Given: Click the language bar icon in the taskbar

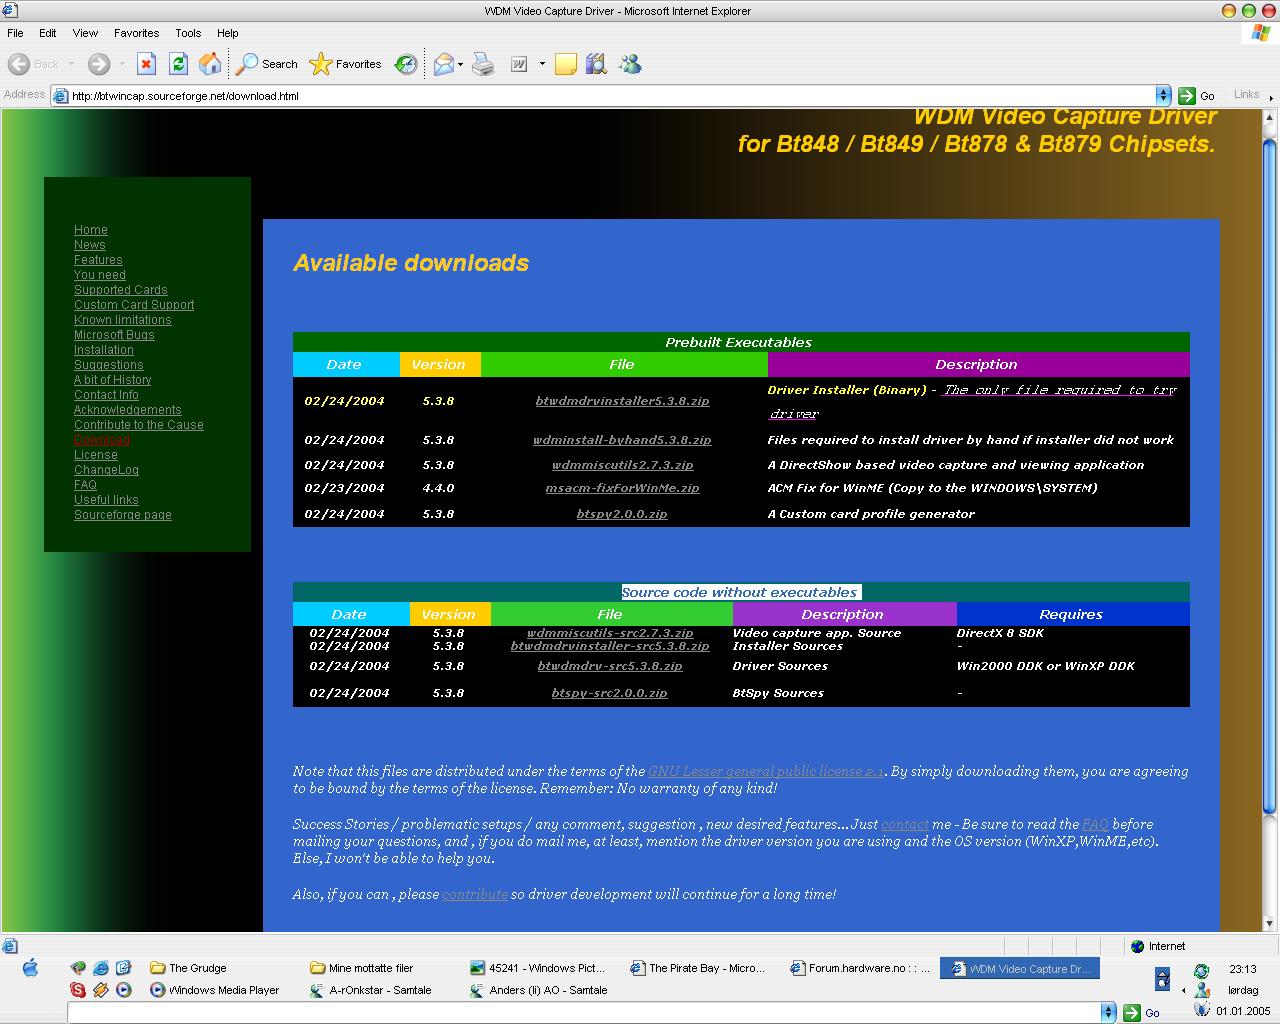Looking at the screenshot, I should (x=1162, y=978).
